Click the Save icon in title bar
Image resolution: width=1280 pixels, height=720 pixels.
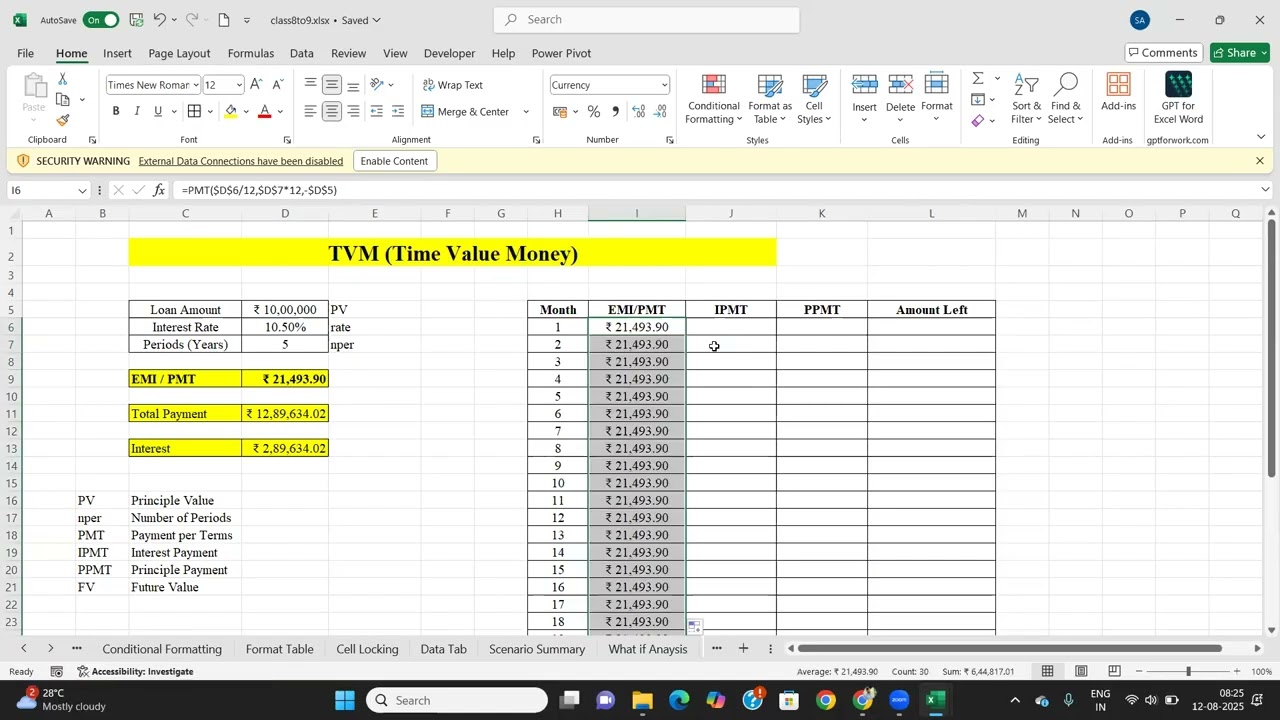click(136, 20)
